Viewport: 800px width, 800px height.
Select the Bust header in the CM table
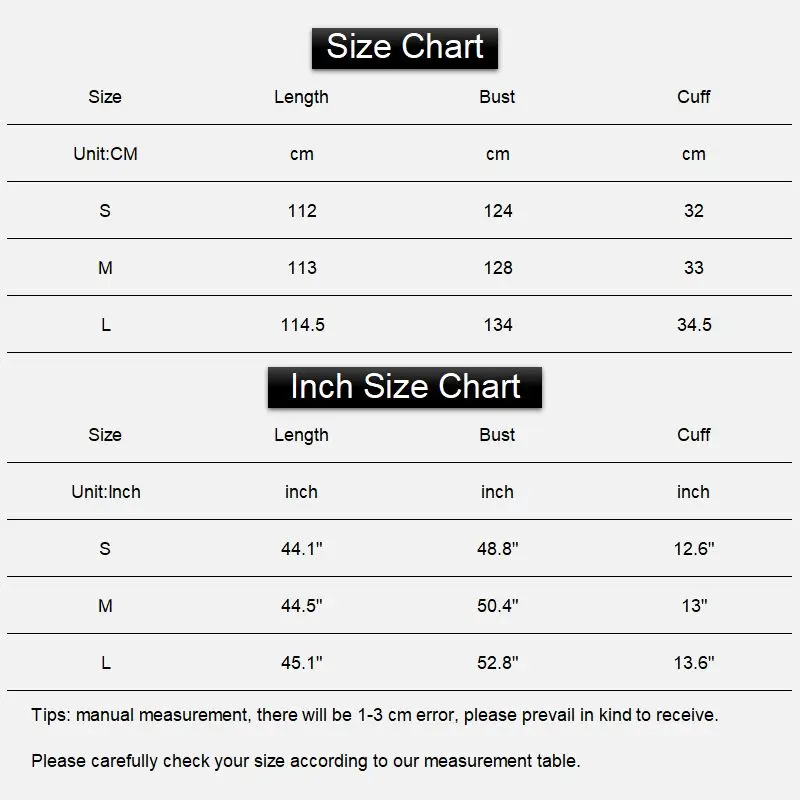tap(497, 97)
